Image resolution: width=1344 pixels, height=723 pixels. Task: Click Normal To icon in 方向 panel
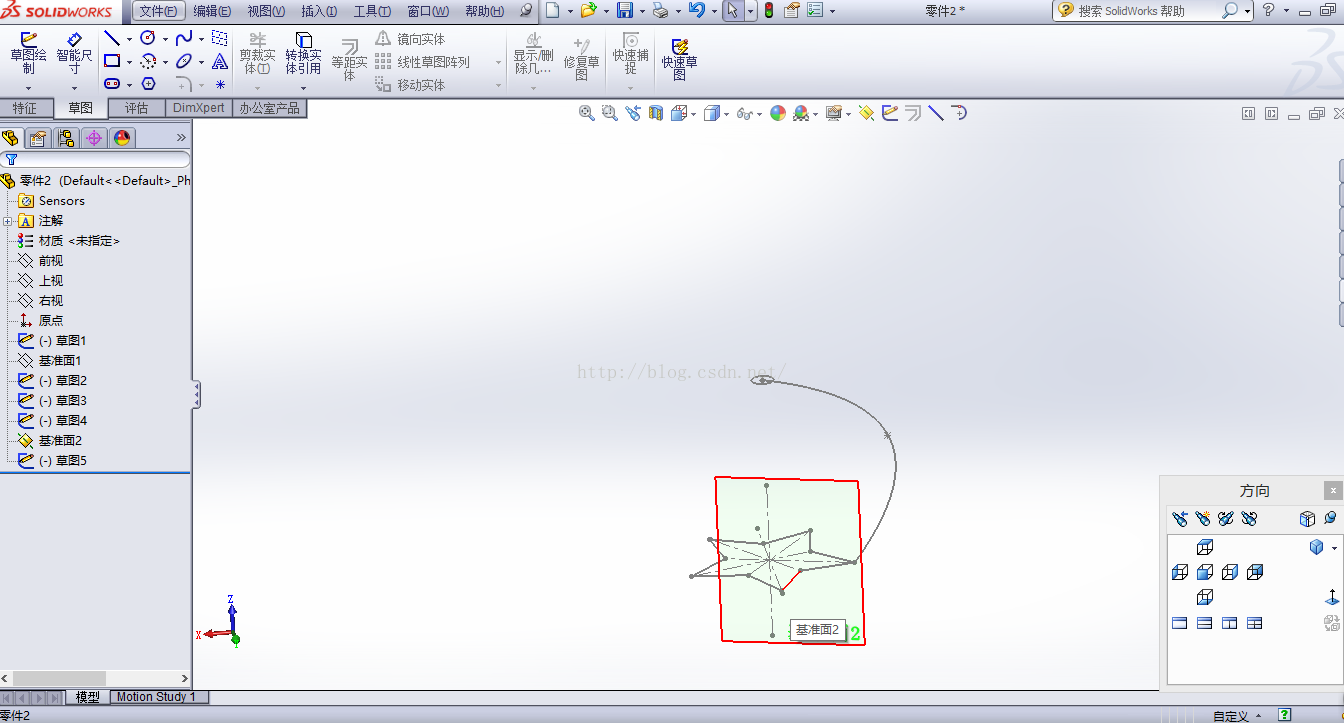click(1332, 597)
